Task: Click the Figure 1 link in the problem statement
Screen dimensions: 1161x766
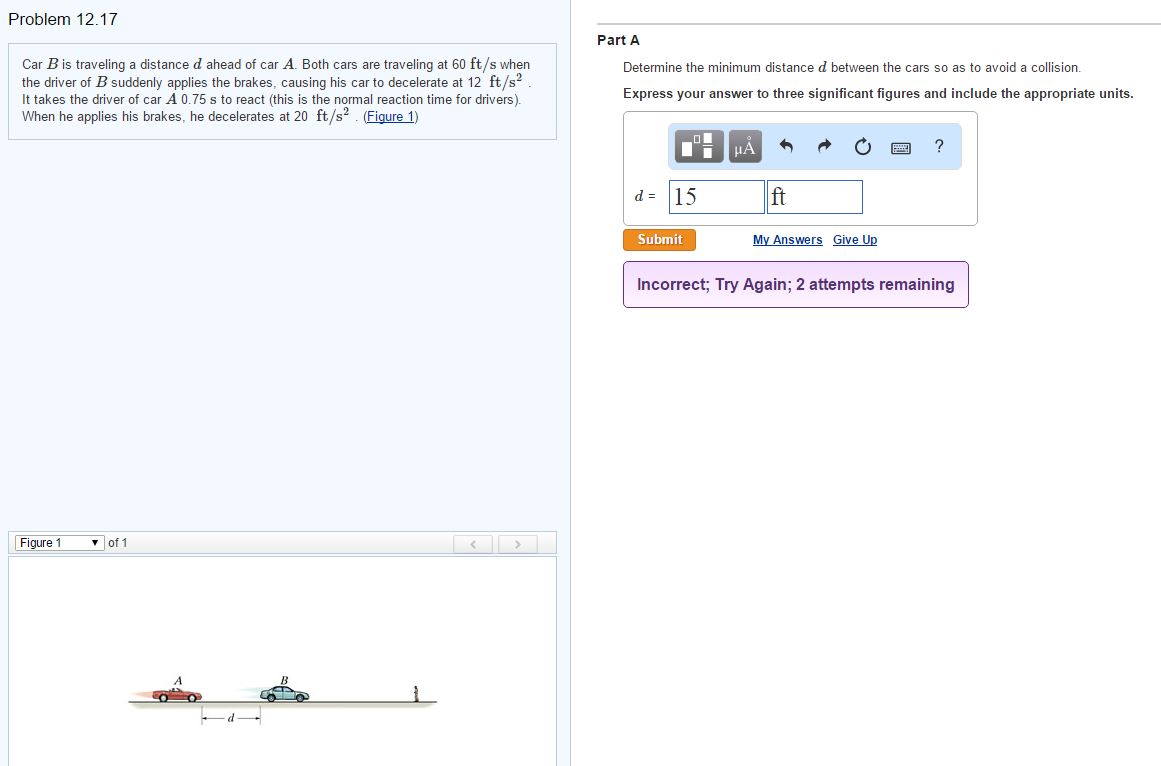Action: point(389,117)
